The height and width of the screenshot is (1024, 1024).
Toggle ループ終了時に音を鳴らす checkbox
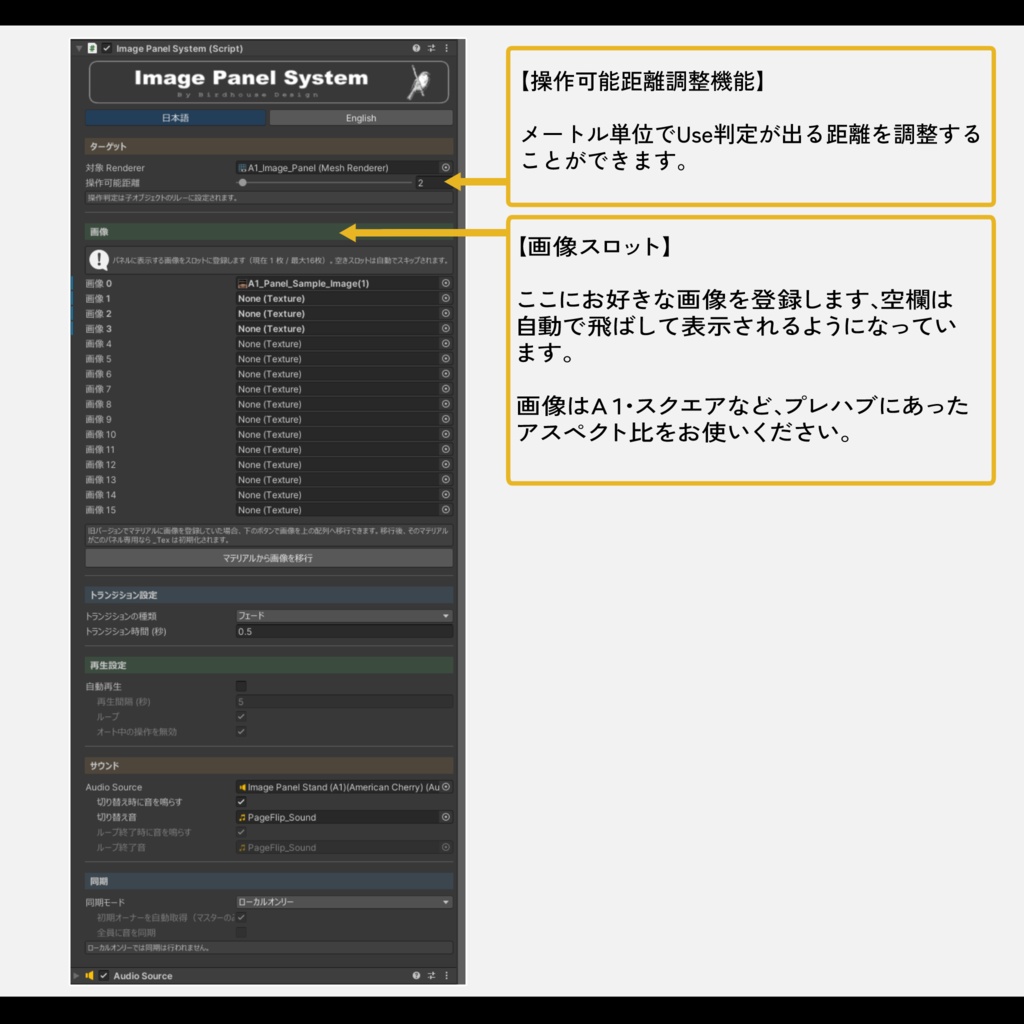(241, 832)
